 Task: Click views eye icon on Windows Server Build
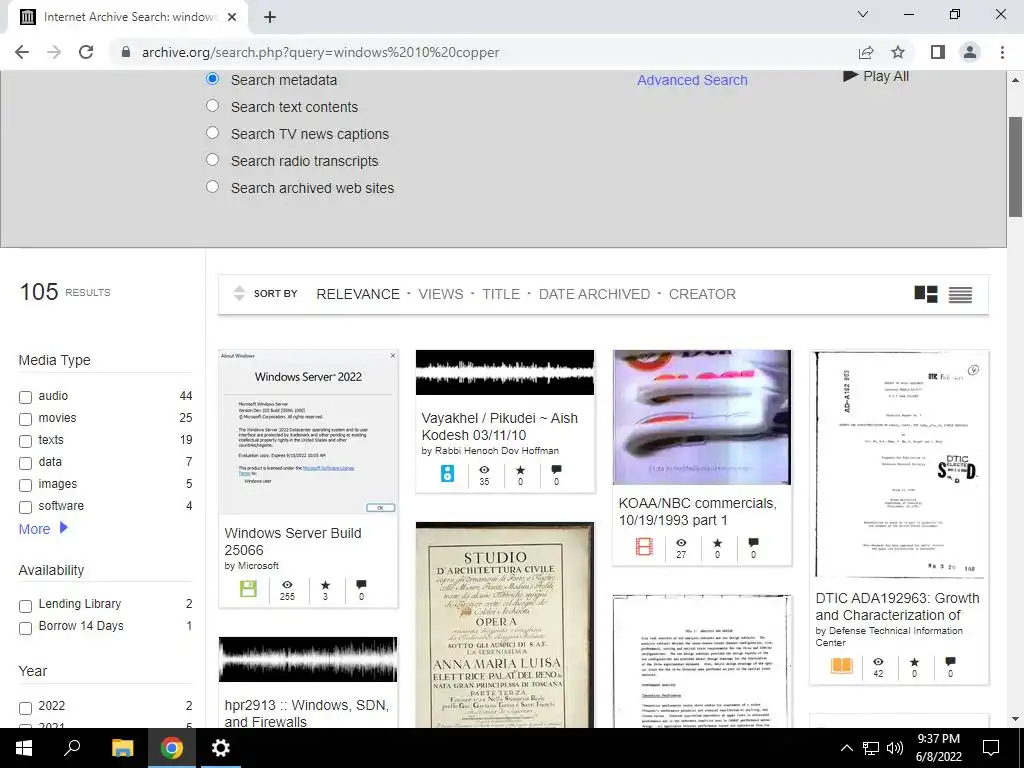287,584
